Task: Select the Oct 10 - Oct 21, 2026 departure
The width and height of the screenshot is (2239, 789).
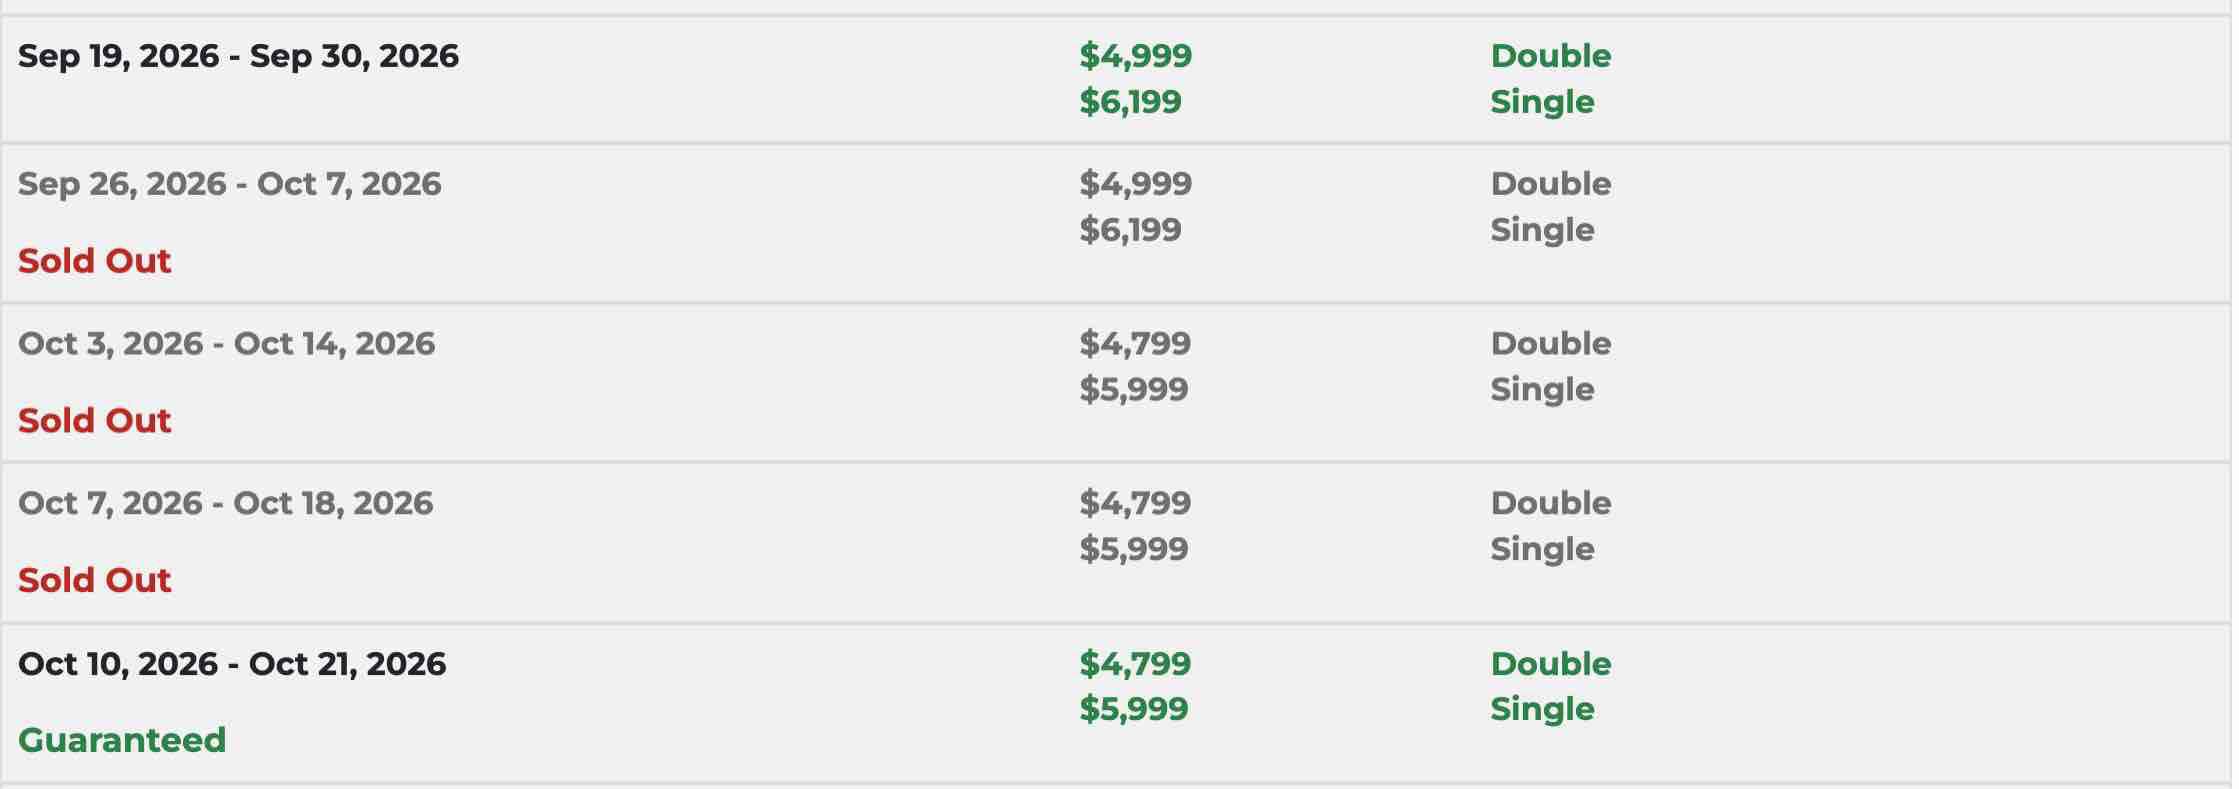Action: (x=232, y=664)
